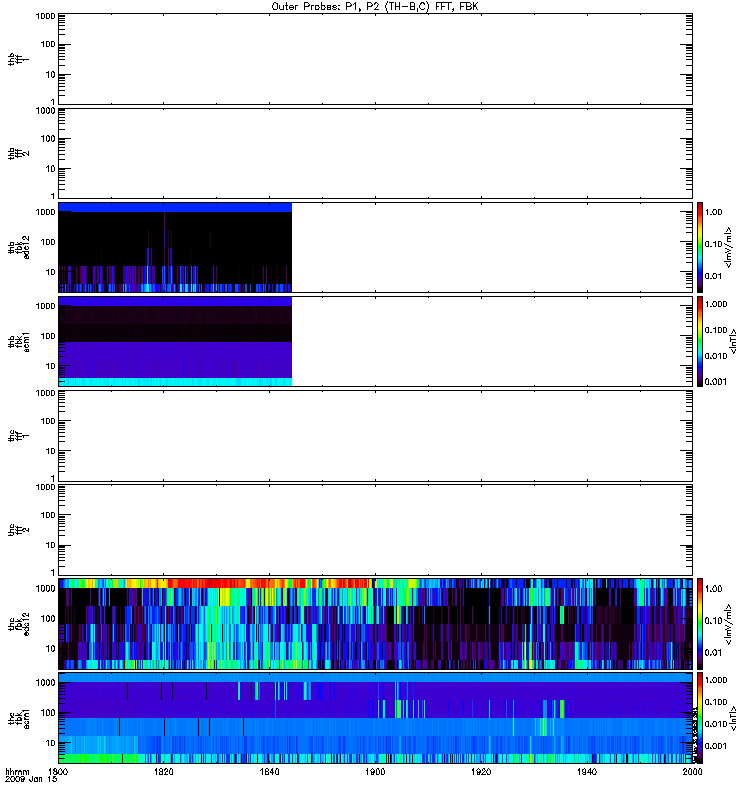Click the 1840 time axis label

click(269, 772)
